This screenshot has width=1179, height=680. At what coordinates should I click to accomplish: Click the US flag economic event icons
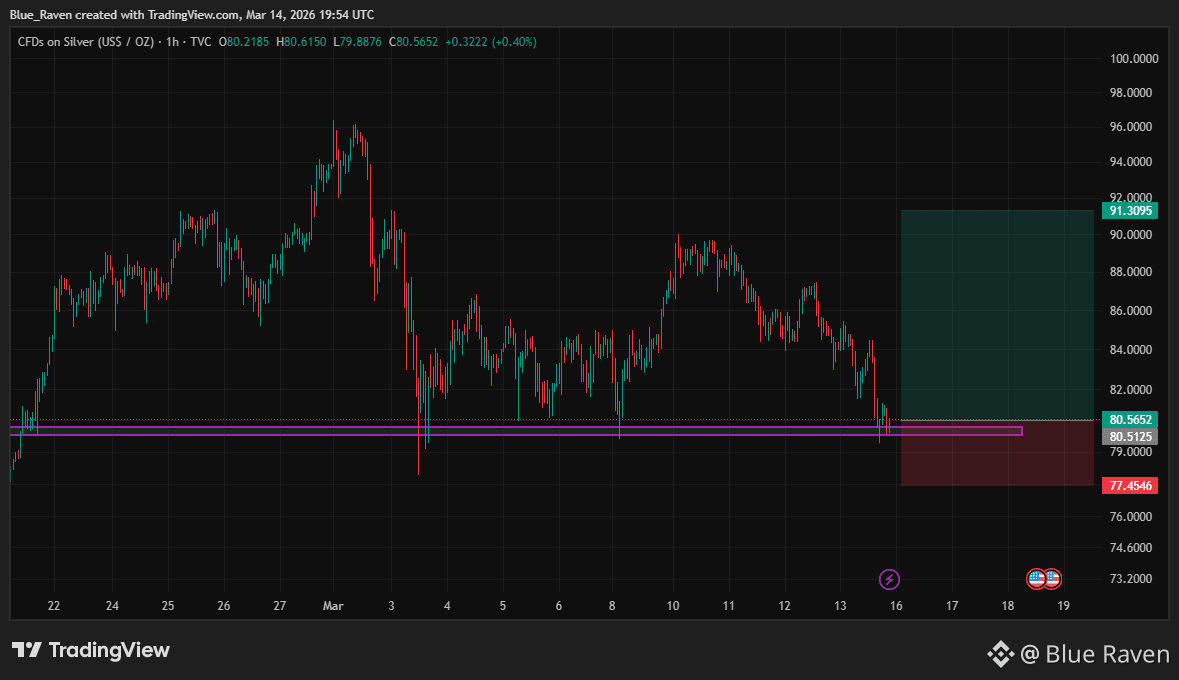(1044, 578)
